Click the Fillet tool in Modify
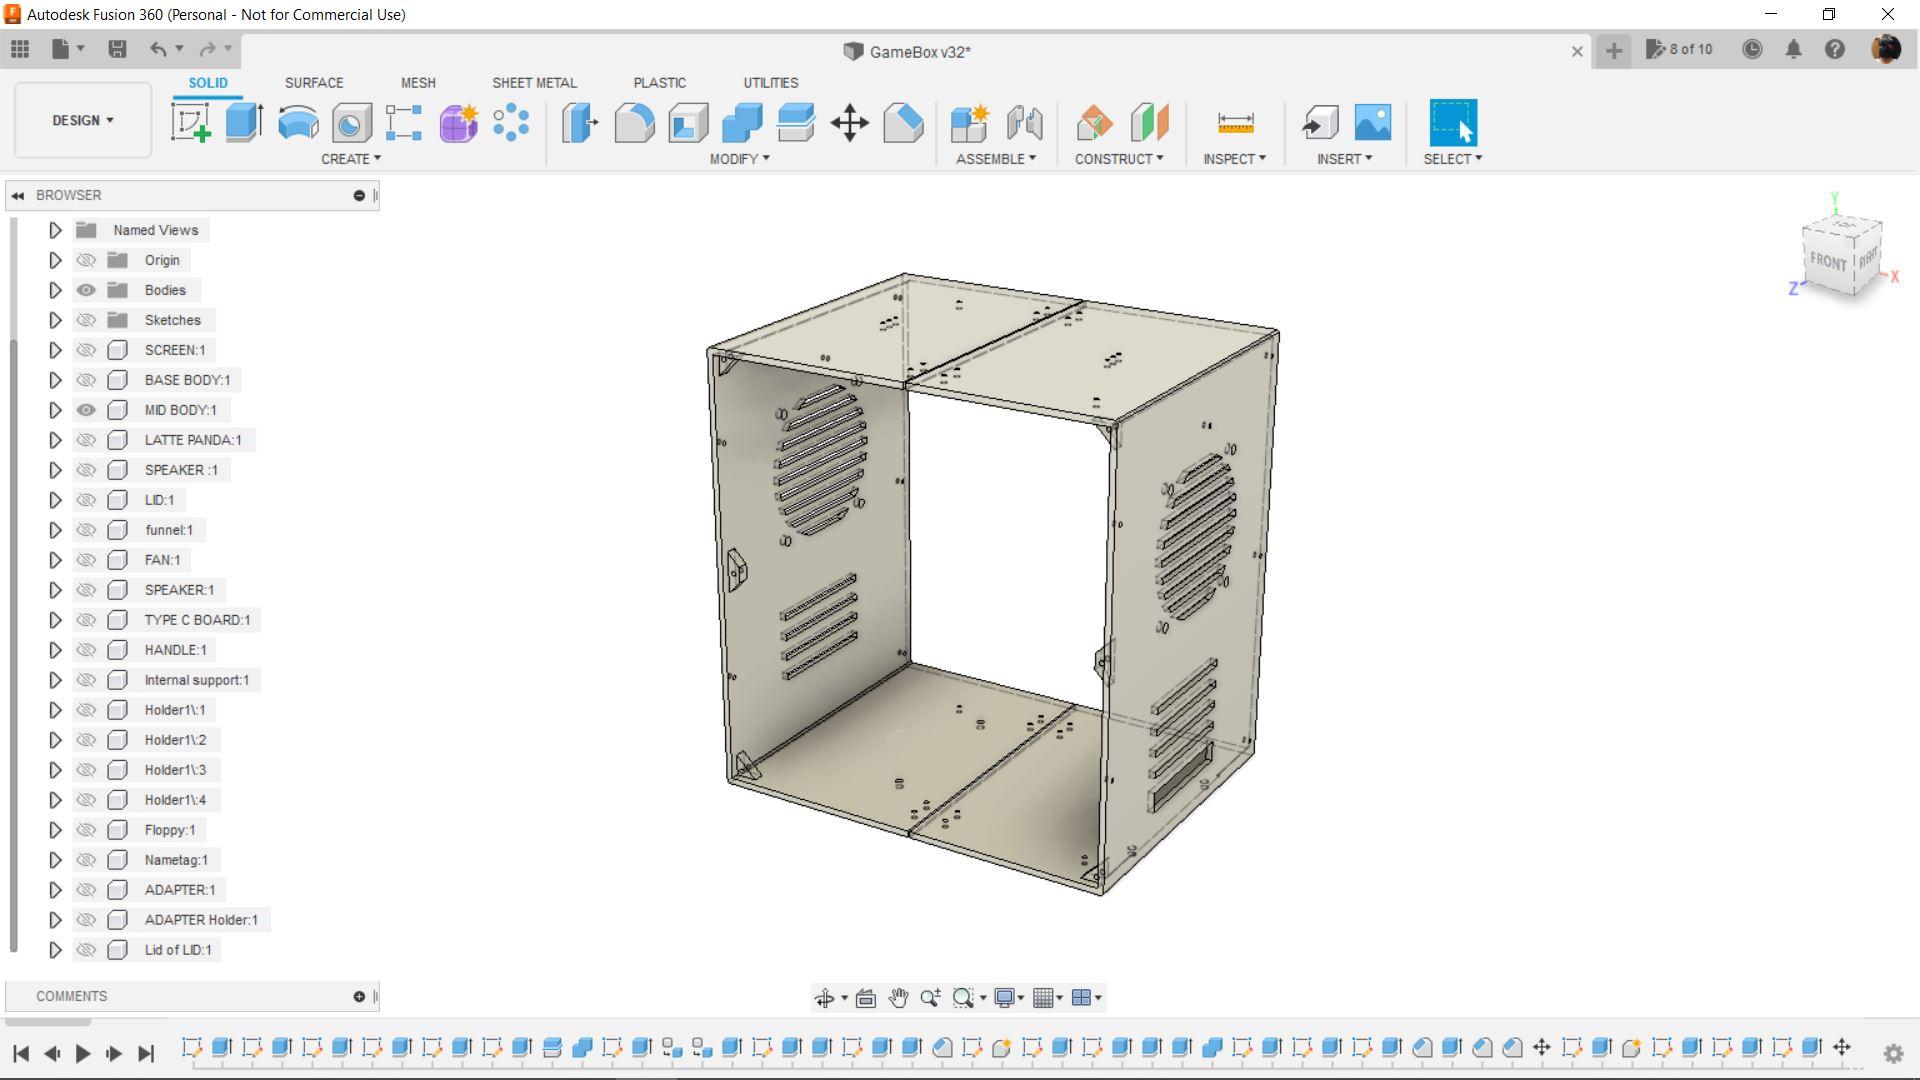This screenshot has height=1080, width=1920. 634,123
